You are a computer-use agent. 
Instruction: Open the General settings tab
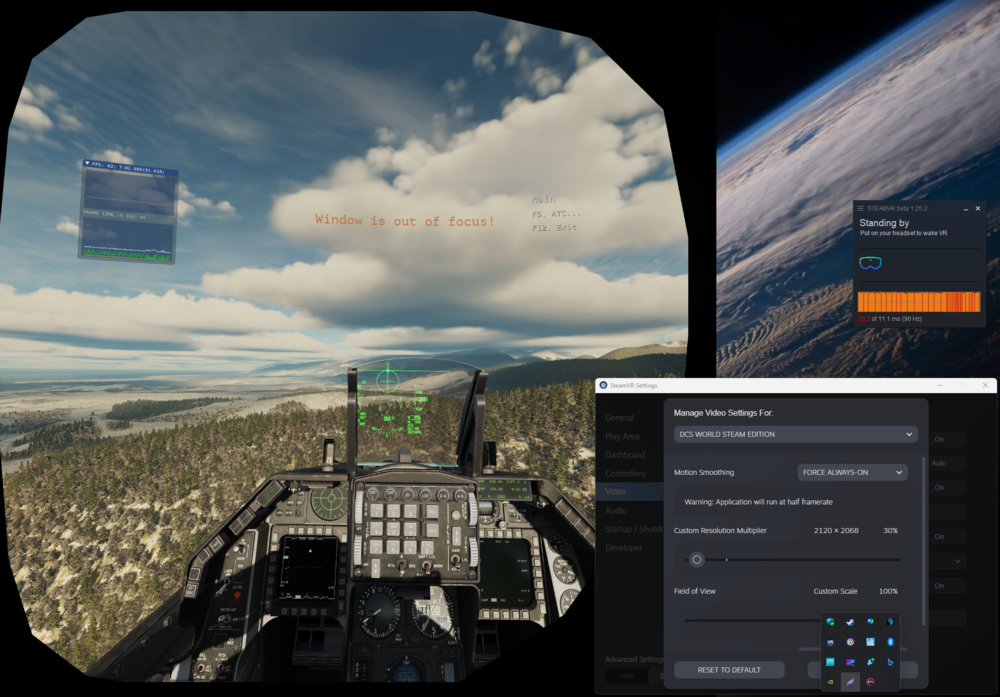pyautogui.click(x=619, y=418)
